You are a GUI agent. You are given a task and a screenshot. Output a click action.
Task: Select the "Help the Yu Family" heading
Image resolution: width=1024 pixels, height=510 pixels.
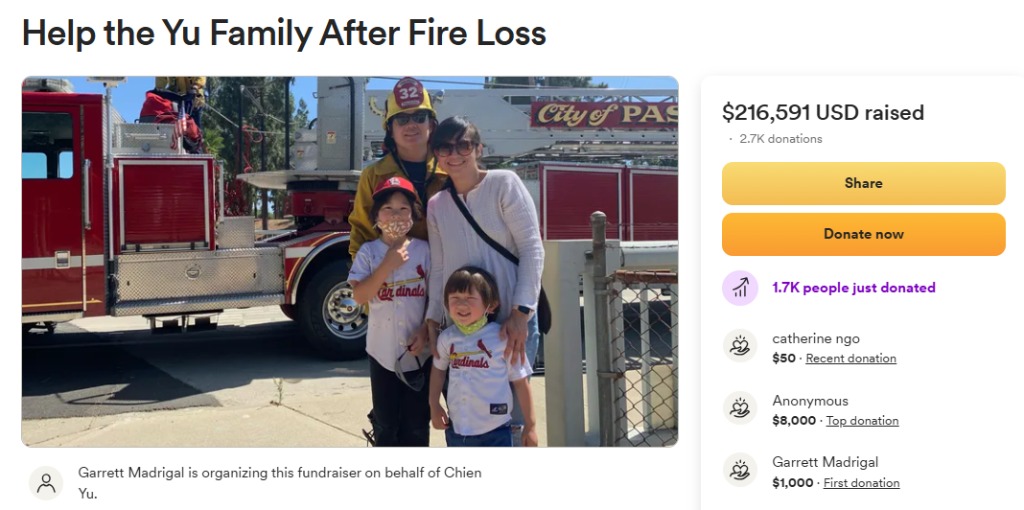click(x=284, y=33)
